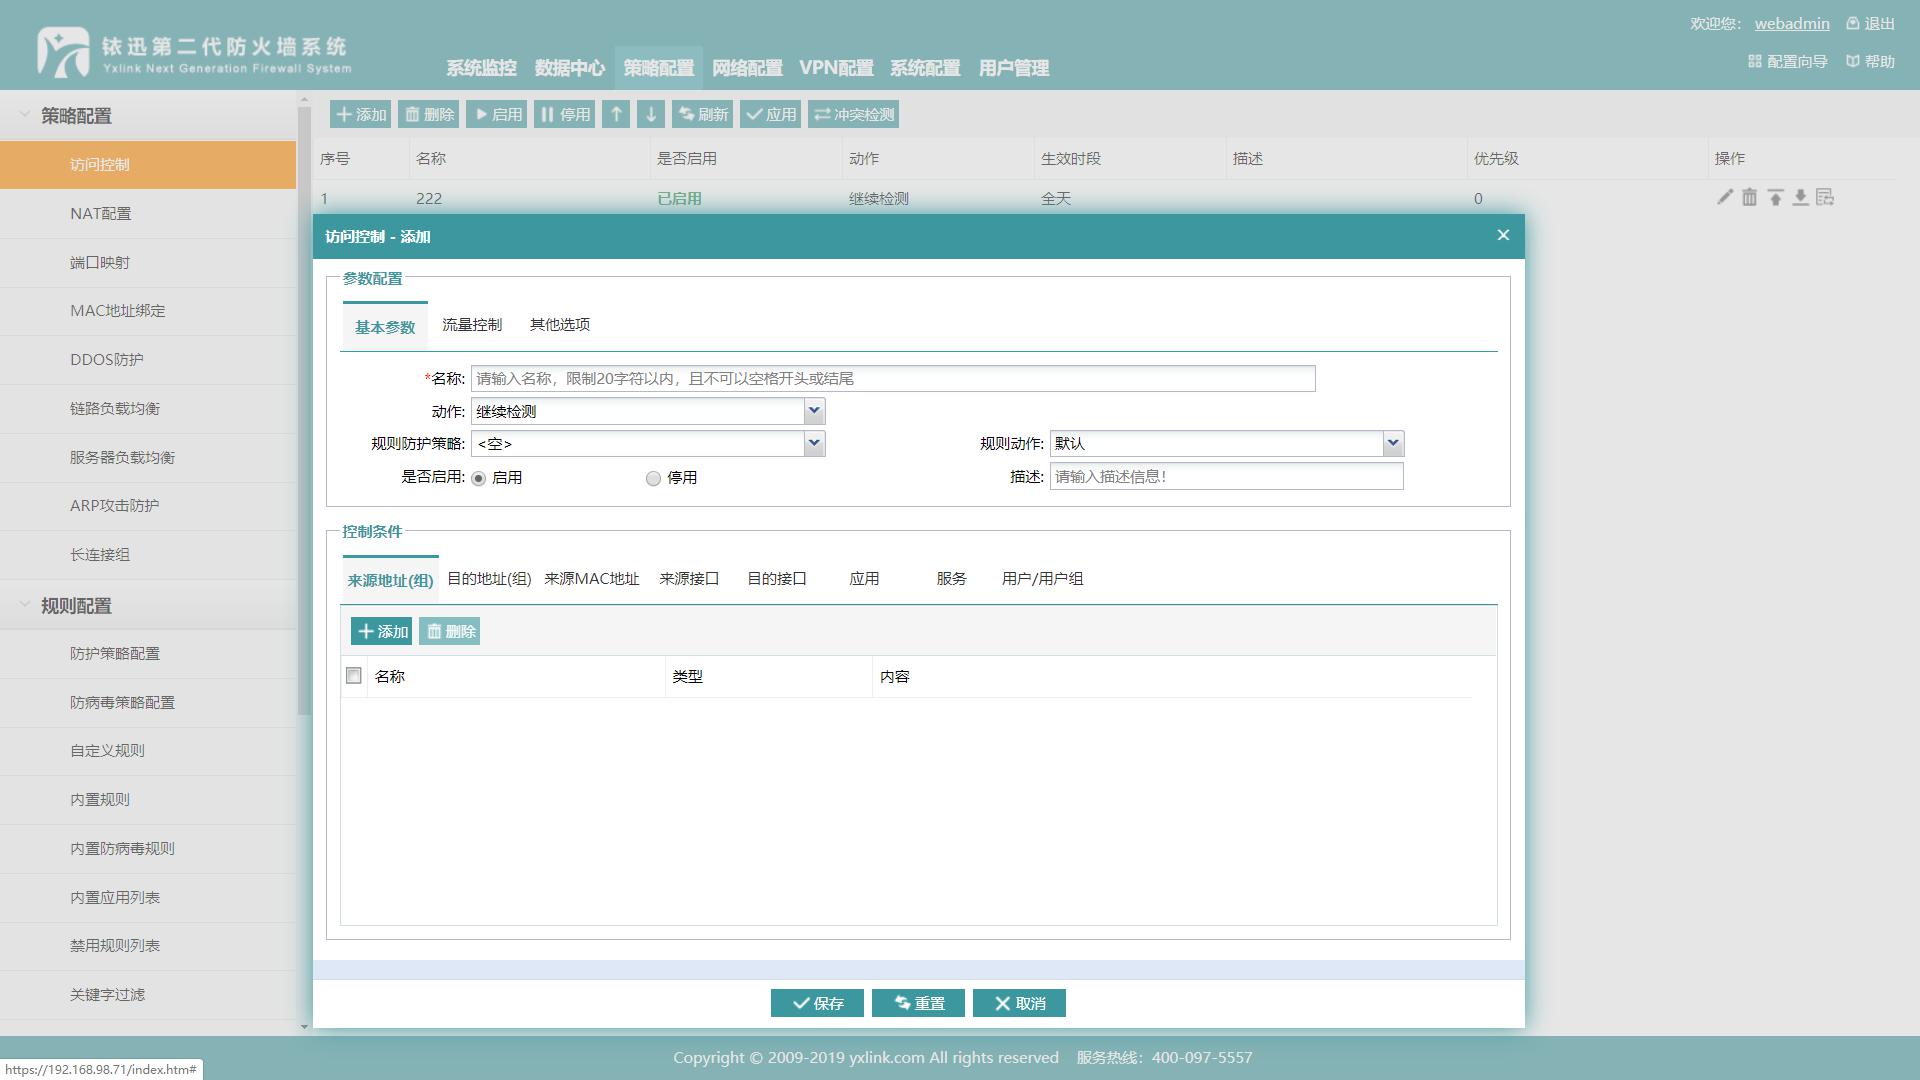Collapse the 规则配置 sidebar section
Image resolution: width=1920 pixels, height=1080 pixels.
24,605
